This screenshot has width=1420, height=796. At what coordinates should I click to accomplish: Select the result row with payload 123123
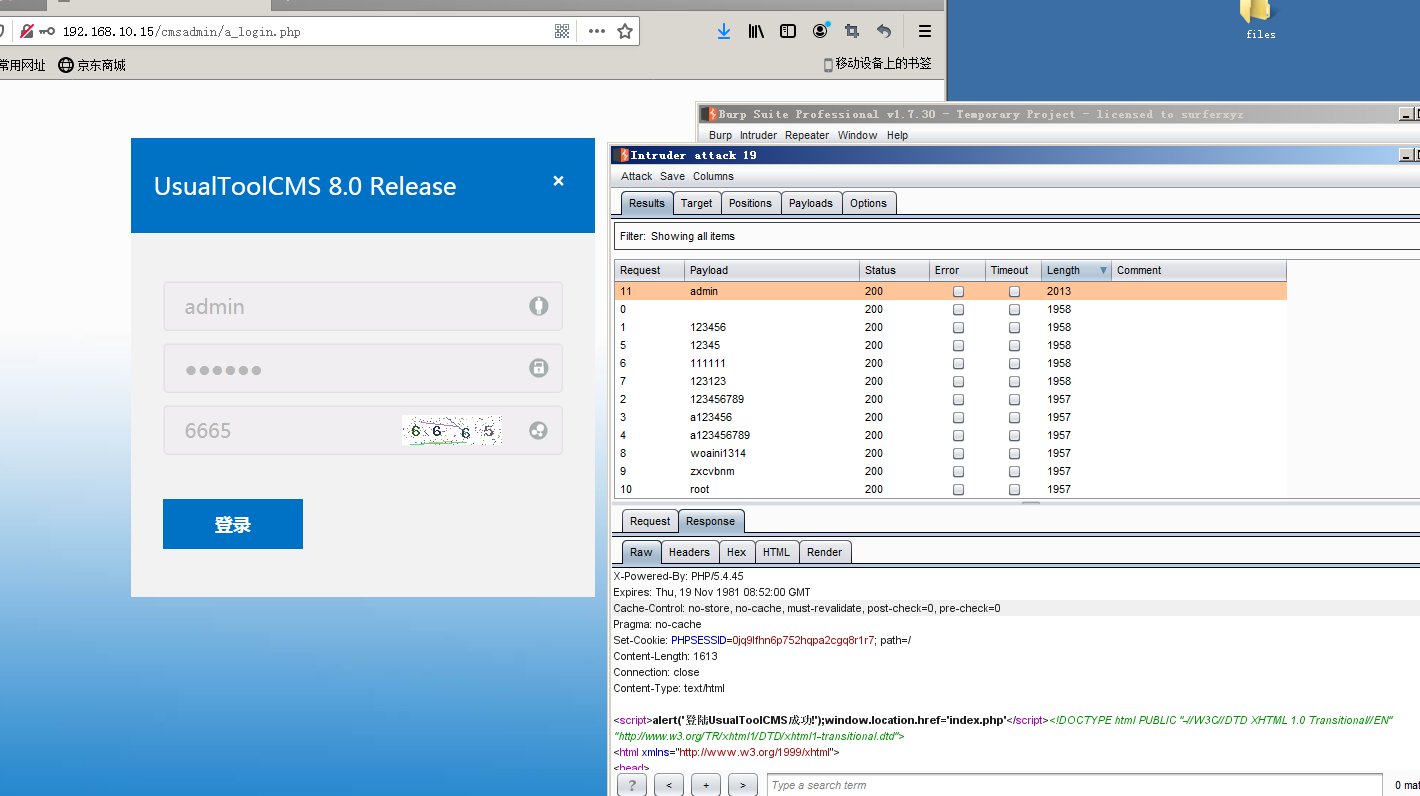tap(950, 381)
